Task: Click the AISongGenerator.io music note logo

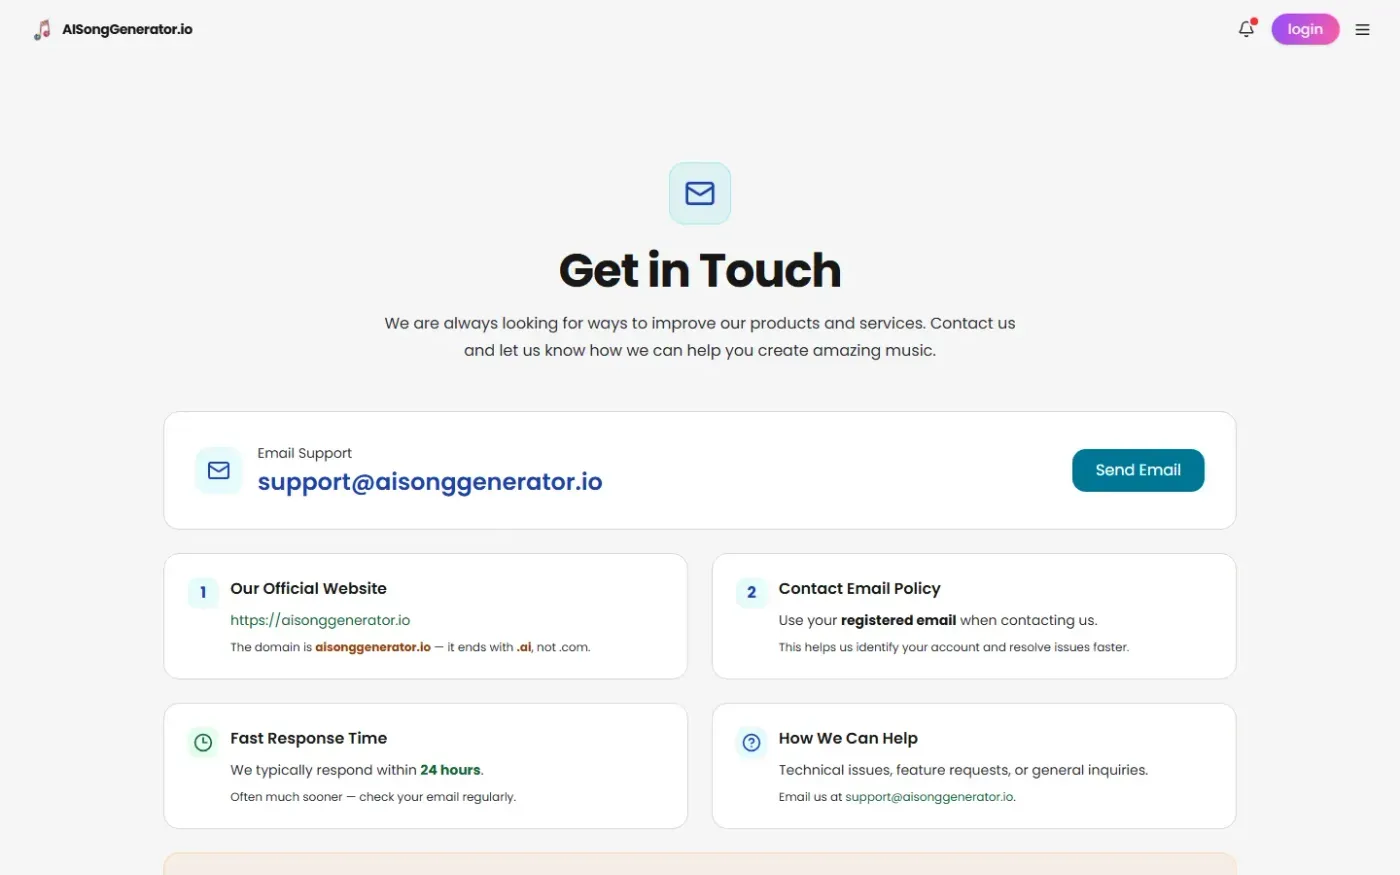Action: [42, 30]
